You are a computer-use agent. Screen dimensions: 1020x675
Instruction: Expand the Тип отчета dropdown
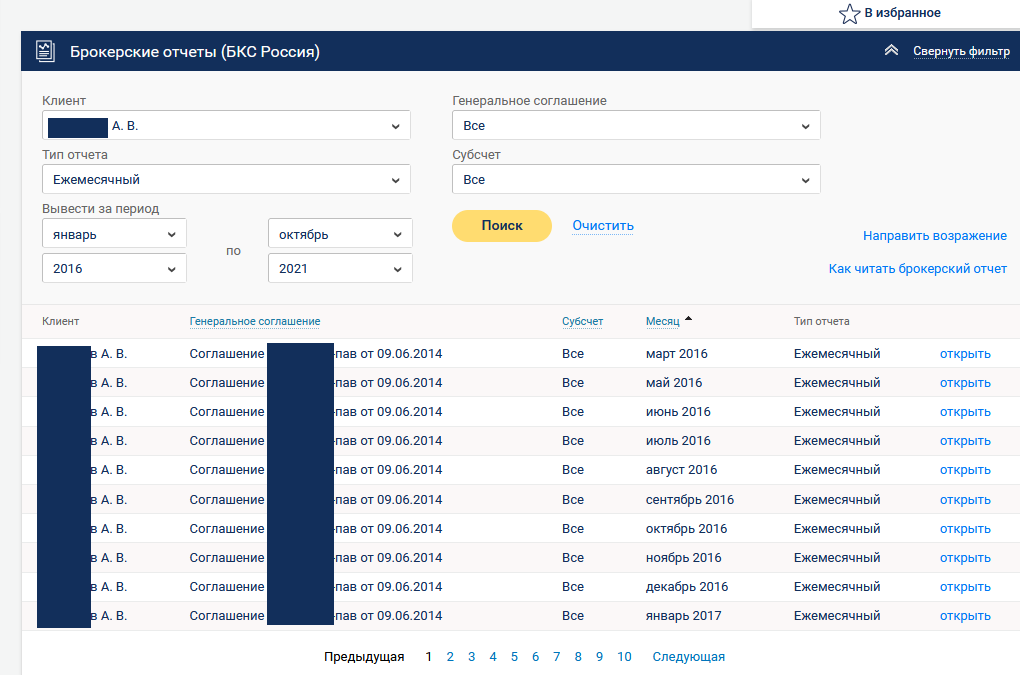(x=226, y=180)
